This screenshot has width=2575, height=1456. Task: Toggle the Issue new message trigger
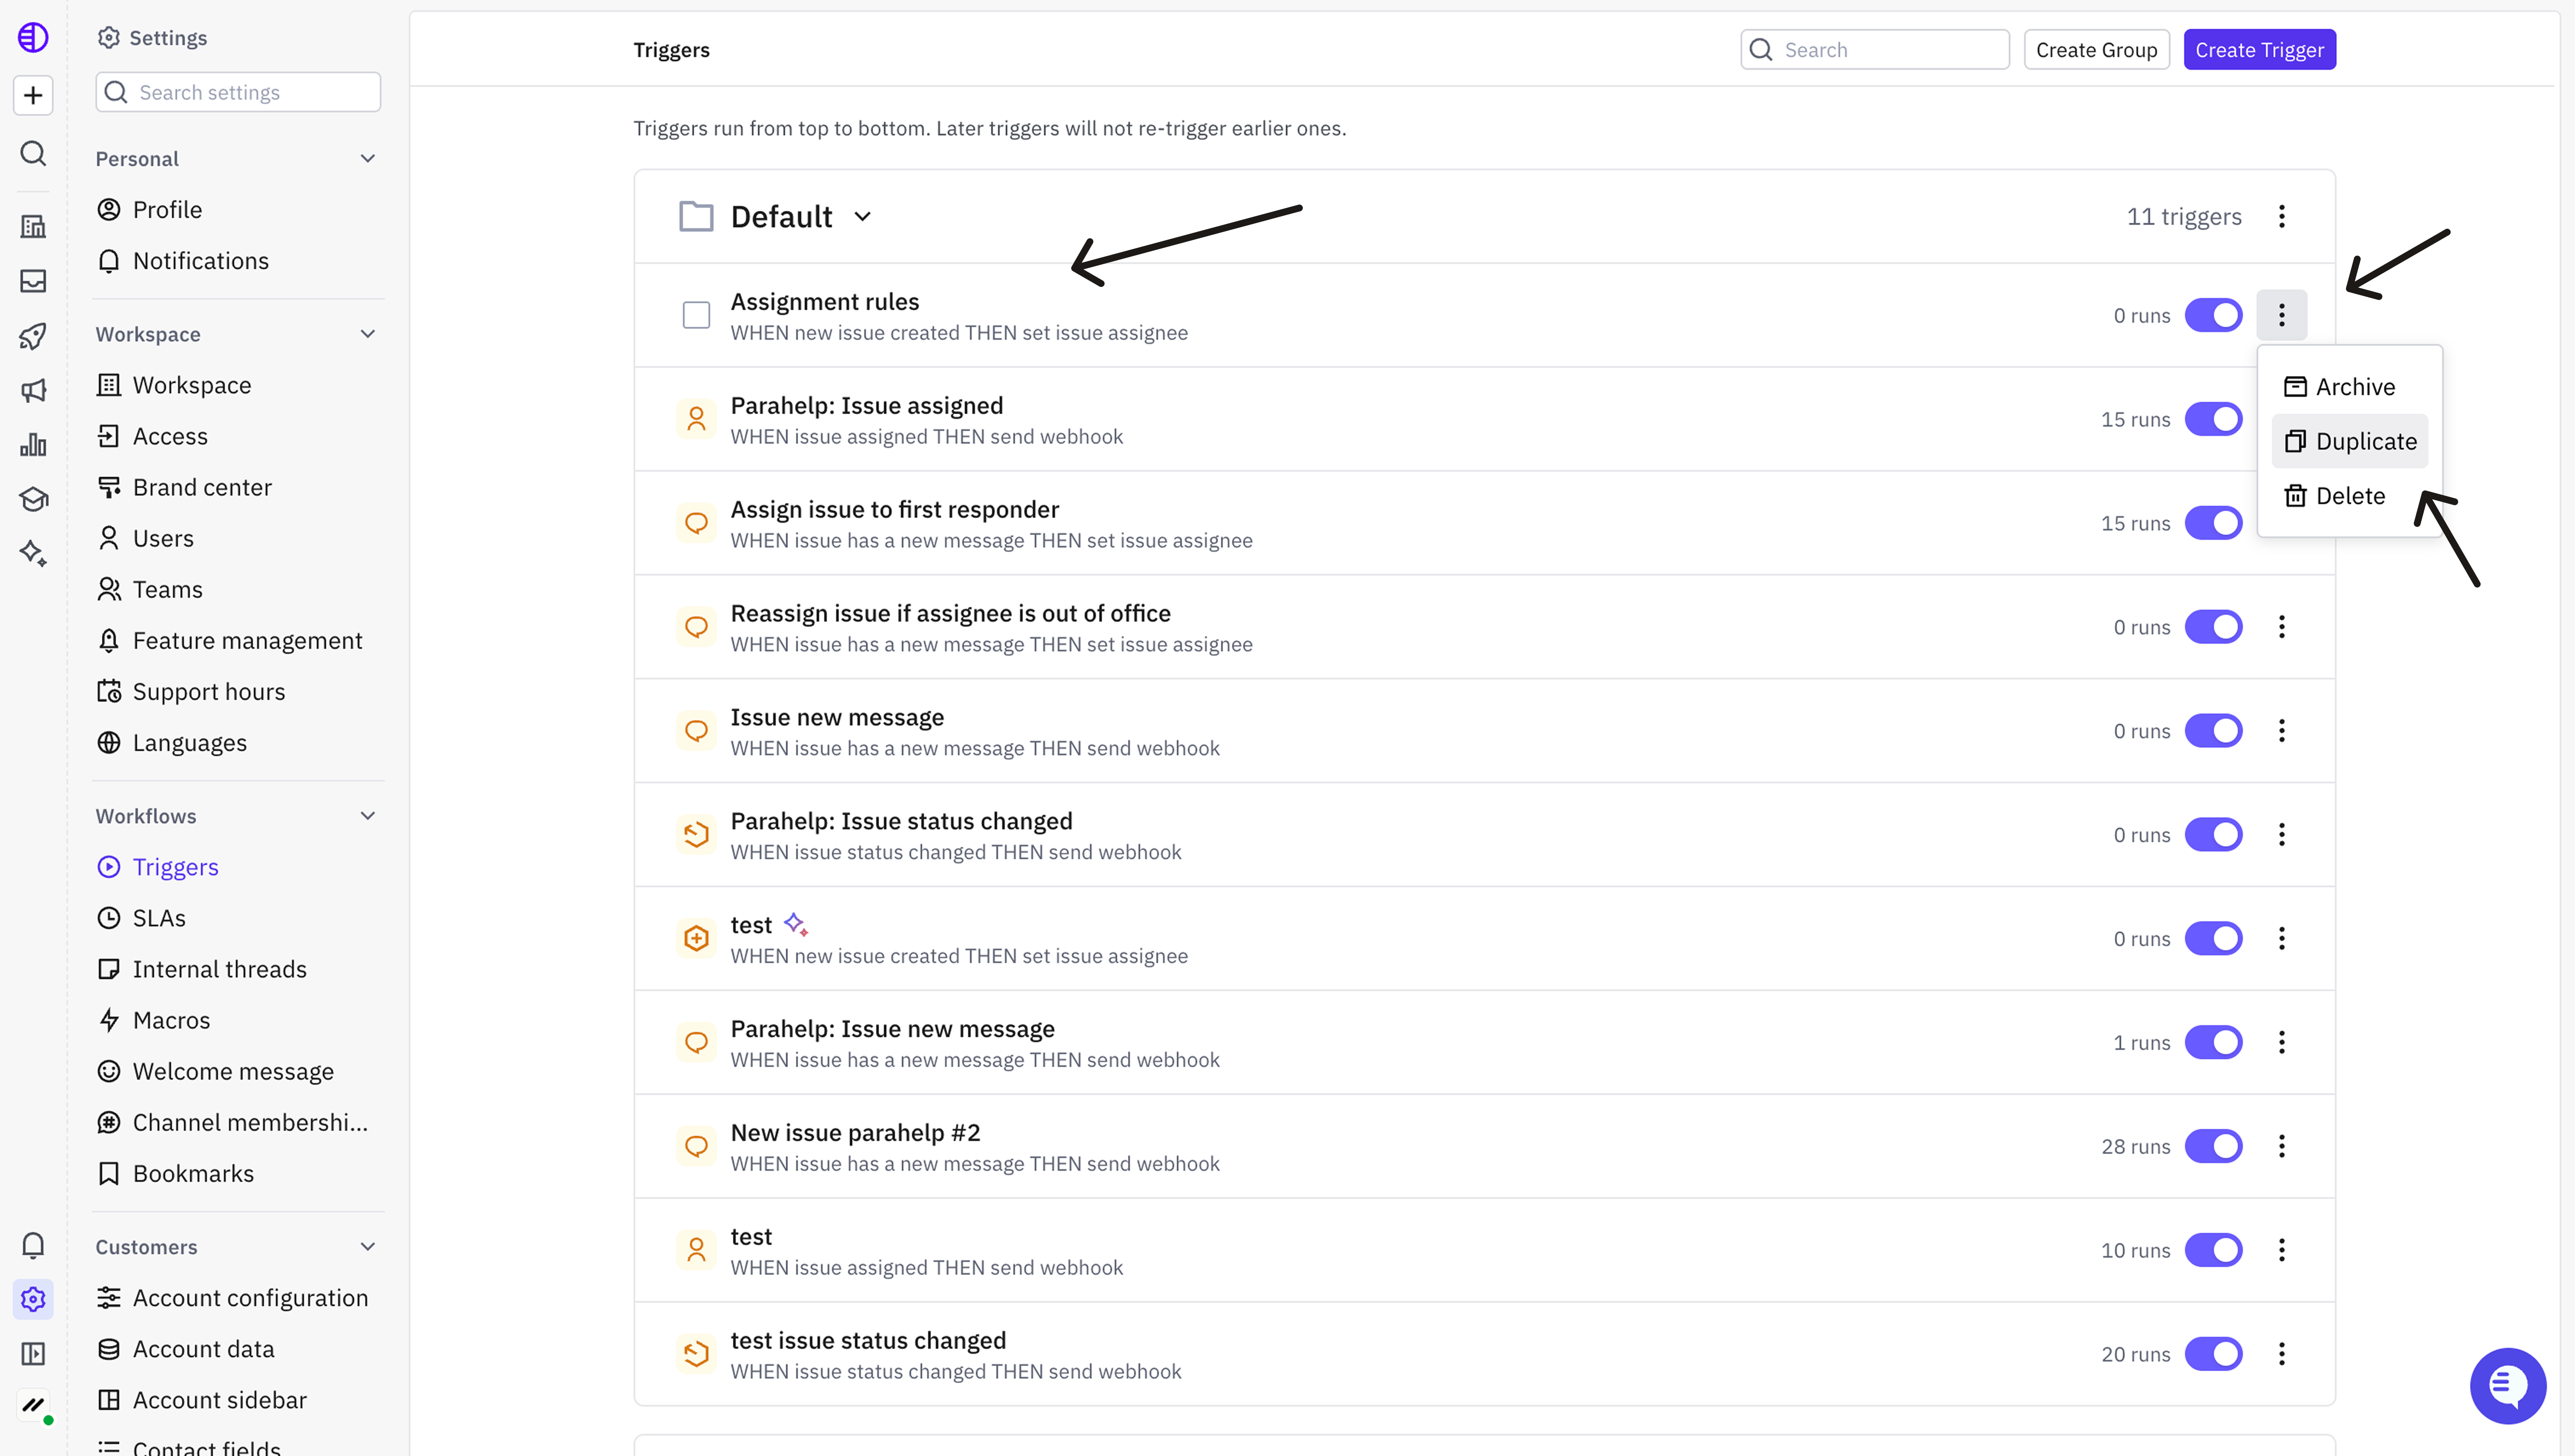(2213, 731)
